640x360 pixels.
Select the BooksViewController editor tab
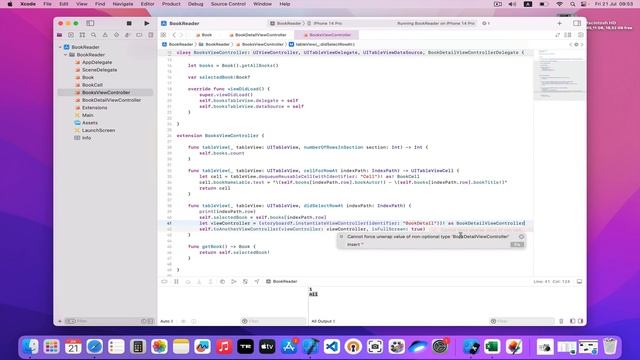327,35
